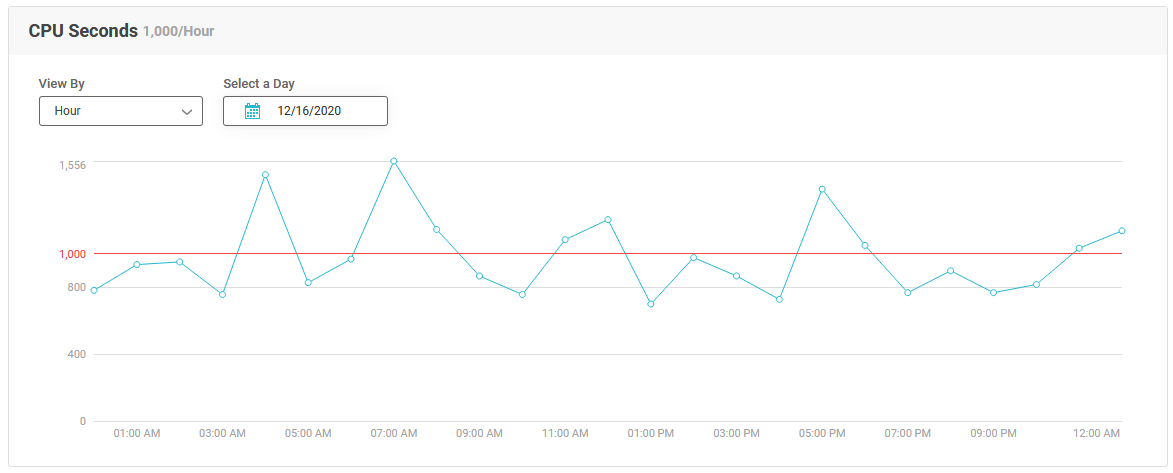This screenshot has height=473, width=1173.
Task: Click the 01:00 AM axis label
Action: coord(137,433)
